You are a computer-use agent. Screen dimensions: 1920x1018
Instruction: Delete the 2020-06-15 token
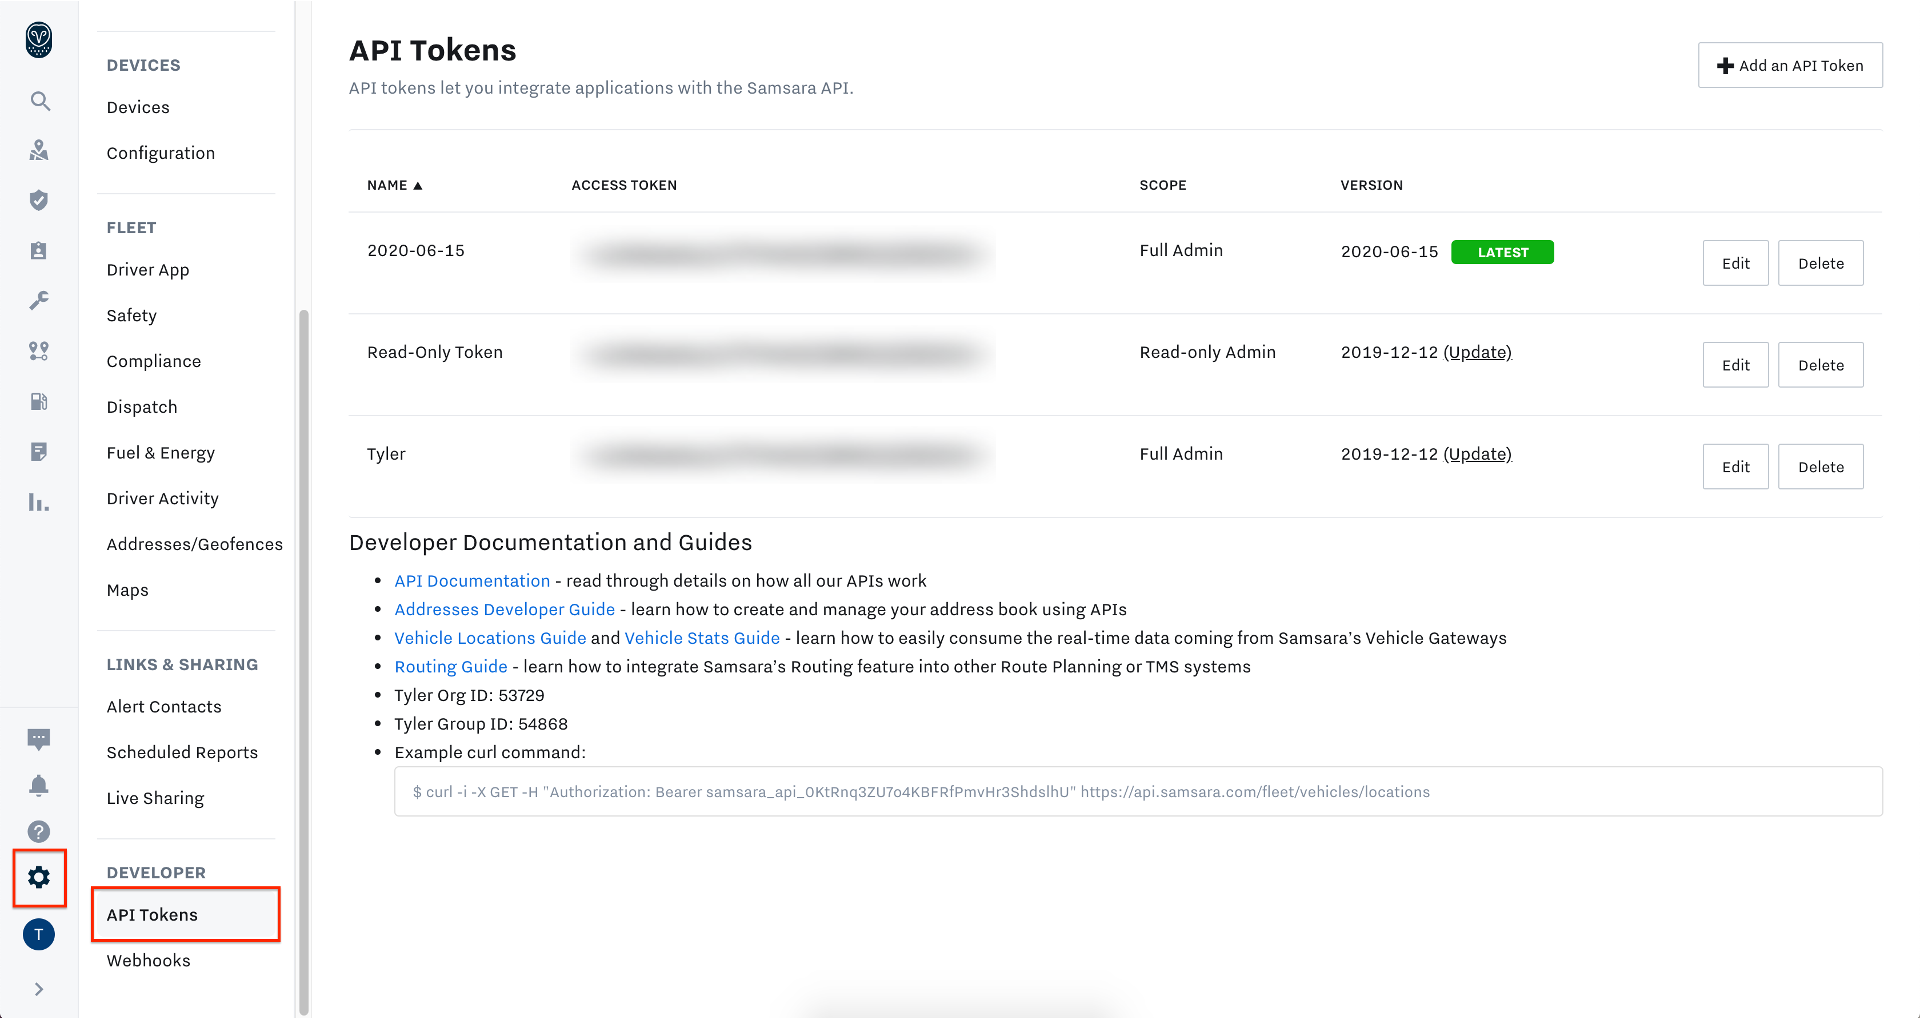point(1821,263)
